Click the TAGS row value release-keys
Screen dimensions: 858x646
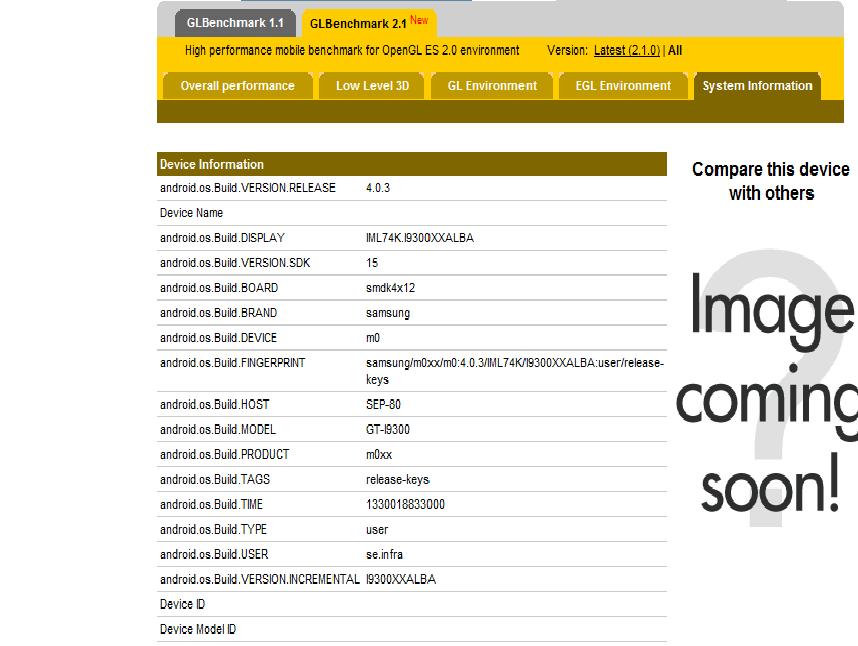click(x=398, y=480)
